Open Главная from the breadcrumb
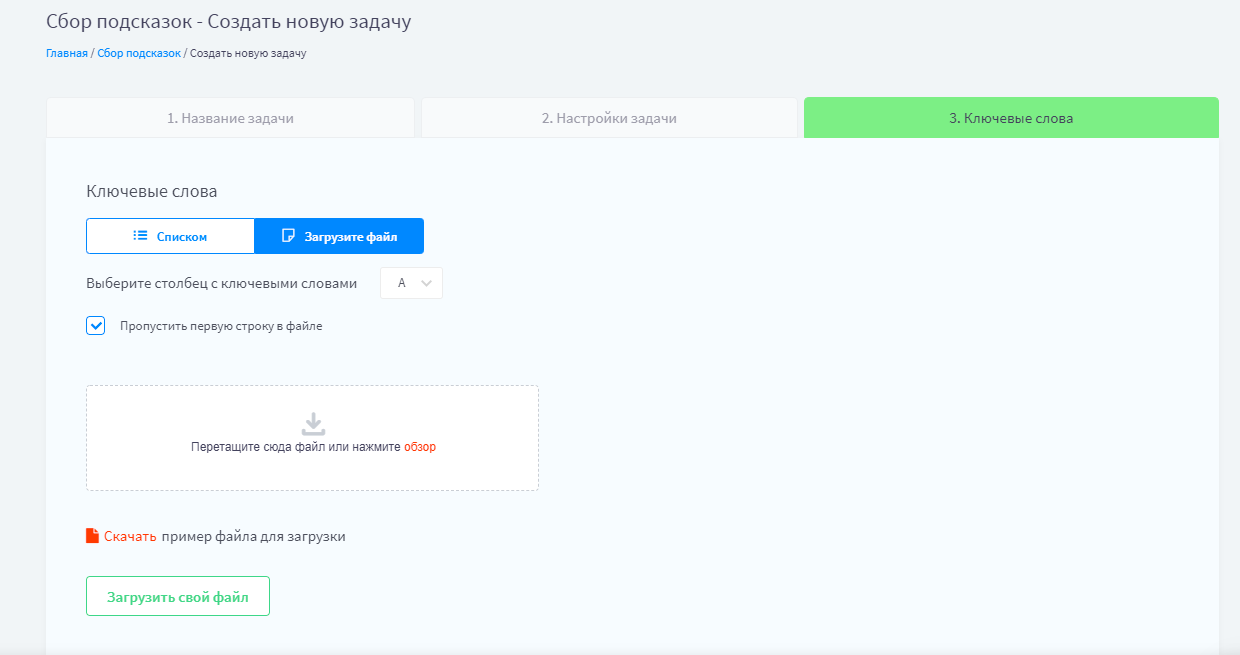1240x655 pixels. click(67, 53)
